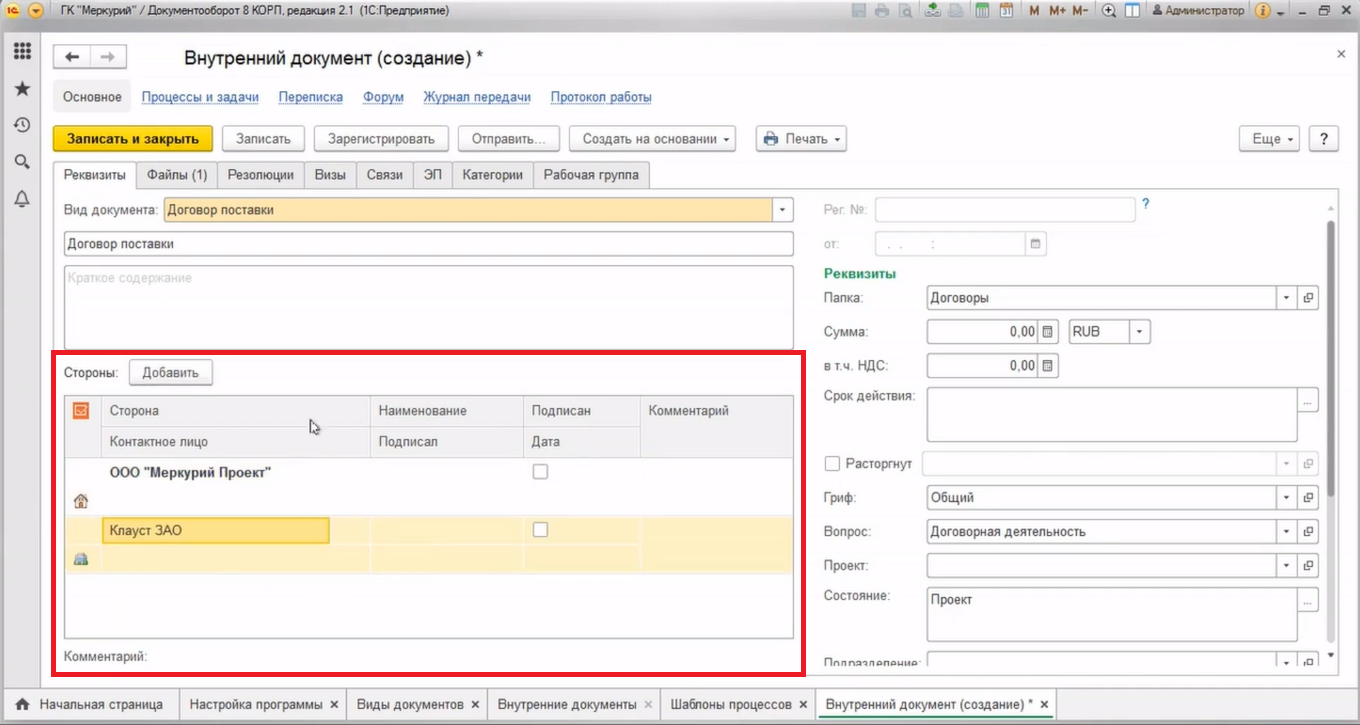This screenshot has width=1360, height=725.
Task: Click blue question mark near Рег. №
Action: click(1146, 203)
